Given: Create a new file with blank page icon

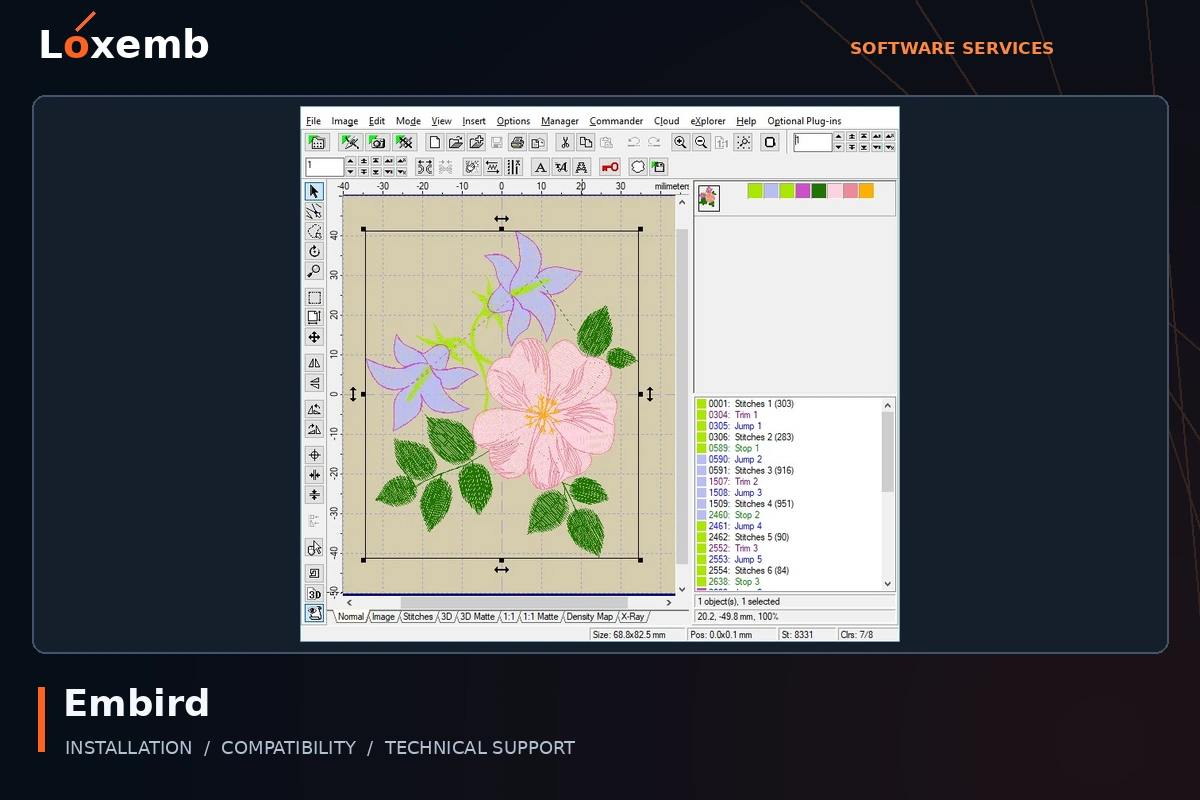Looking at the screenshot, I should (434, 143).
